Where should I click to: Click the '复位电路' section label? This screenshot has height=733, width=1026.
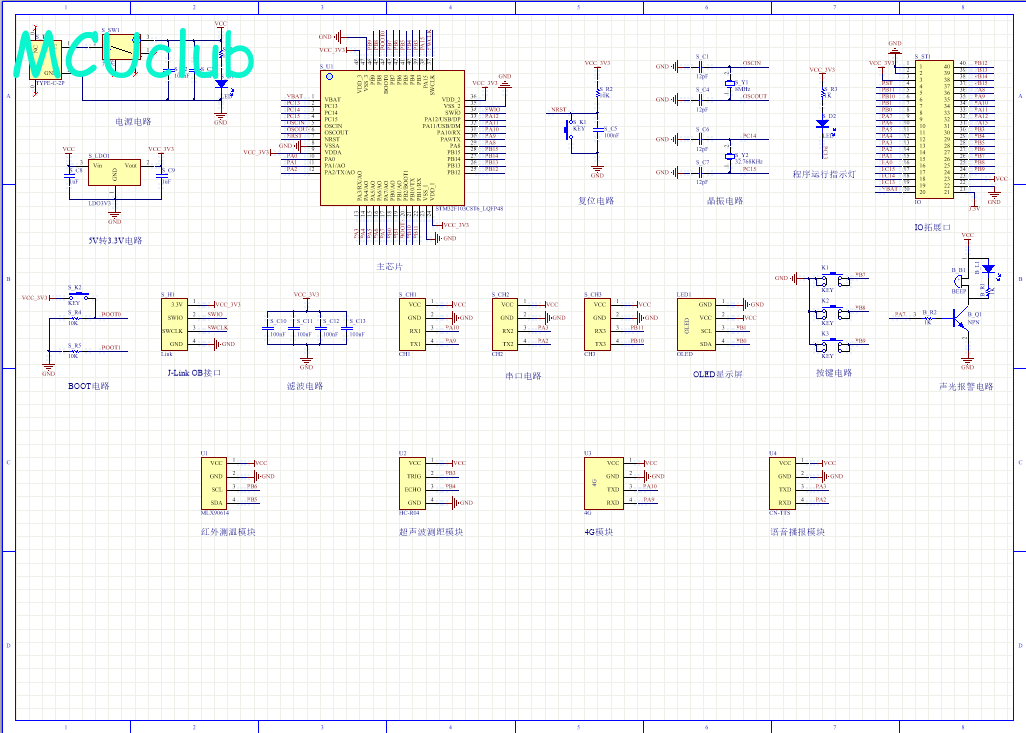pyautogui.click(x=596, y=201)
